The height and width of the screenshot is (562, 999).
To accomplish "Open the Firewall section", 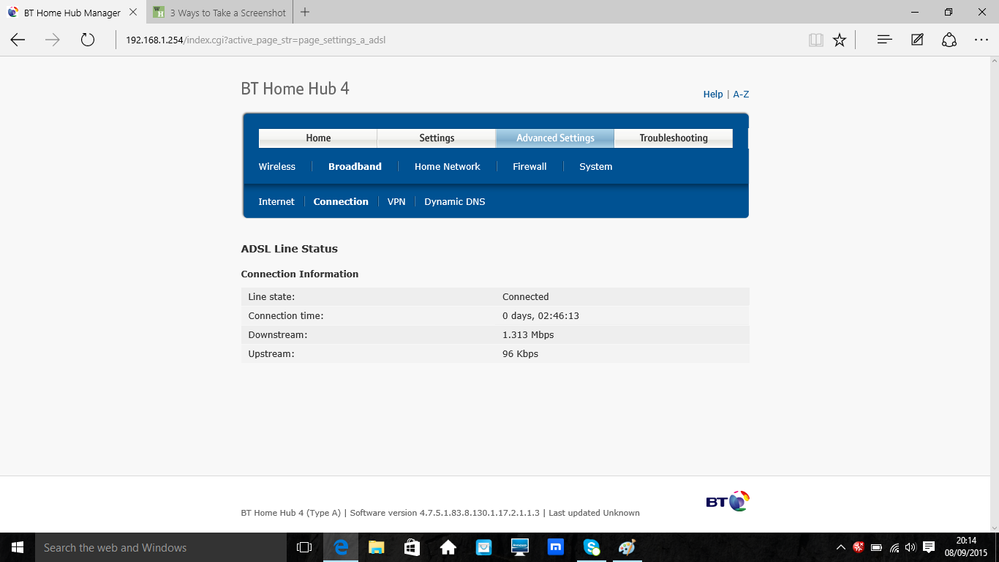I will [529, 166].
